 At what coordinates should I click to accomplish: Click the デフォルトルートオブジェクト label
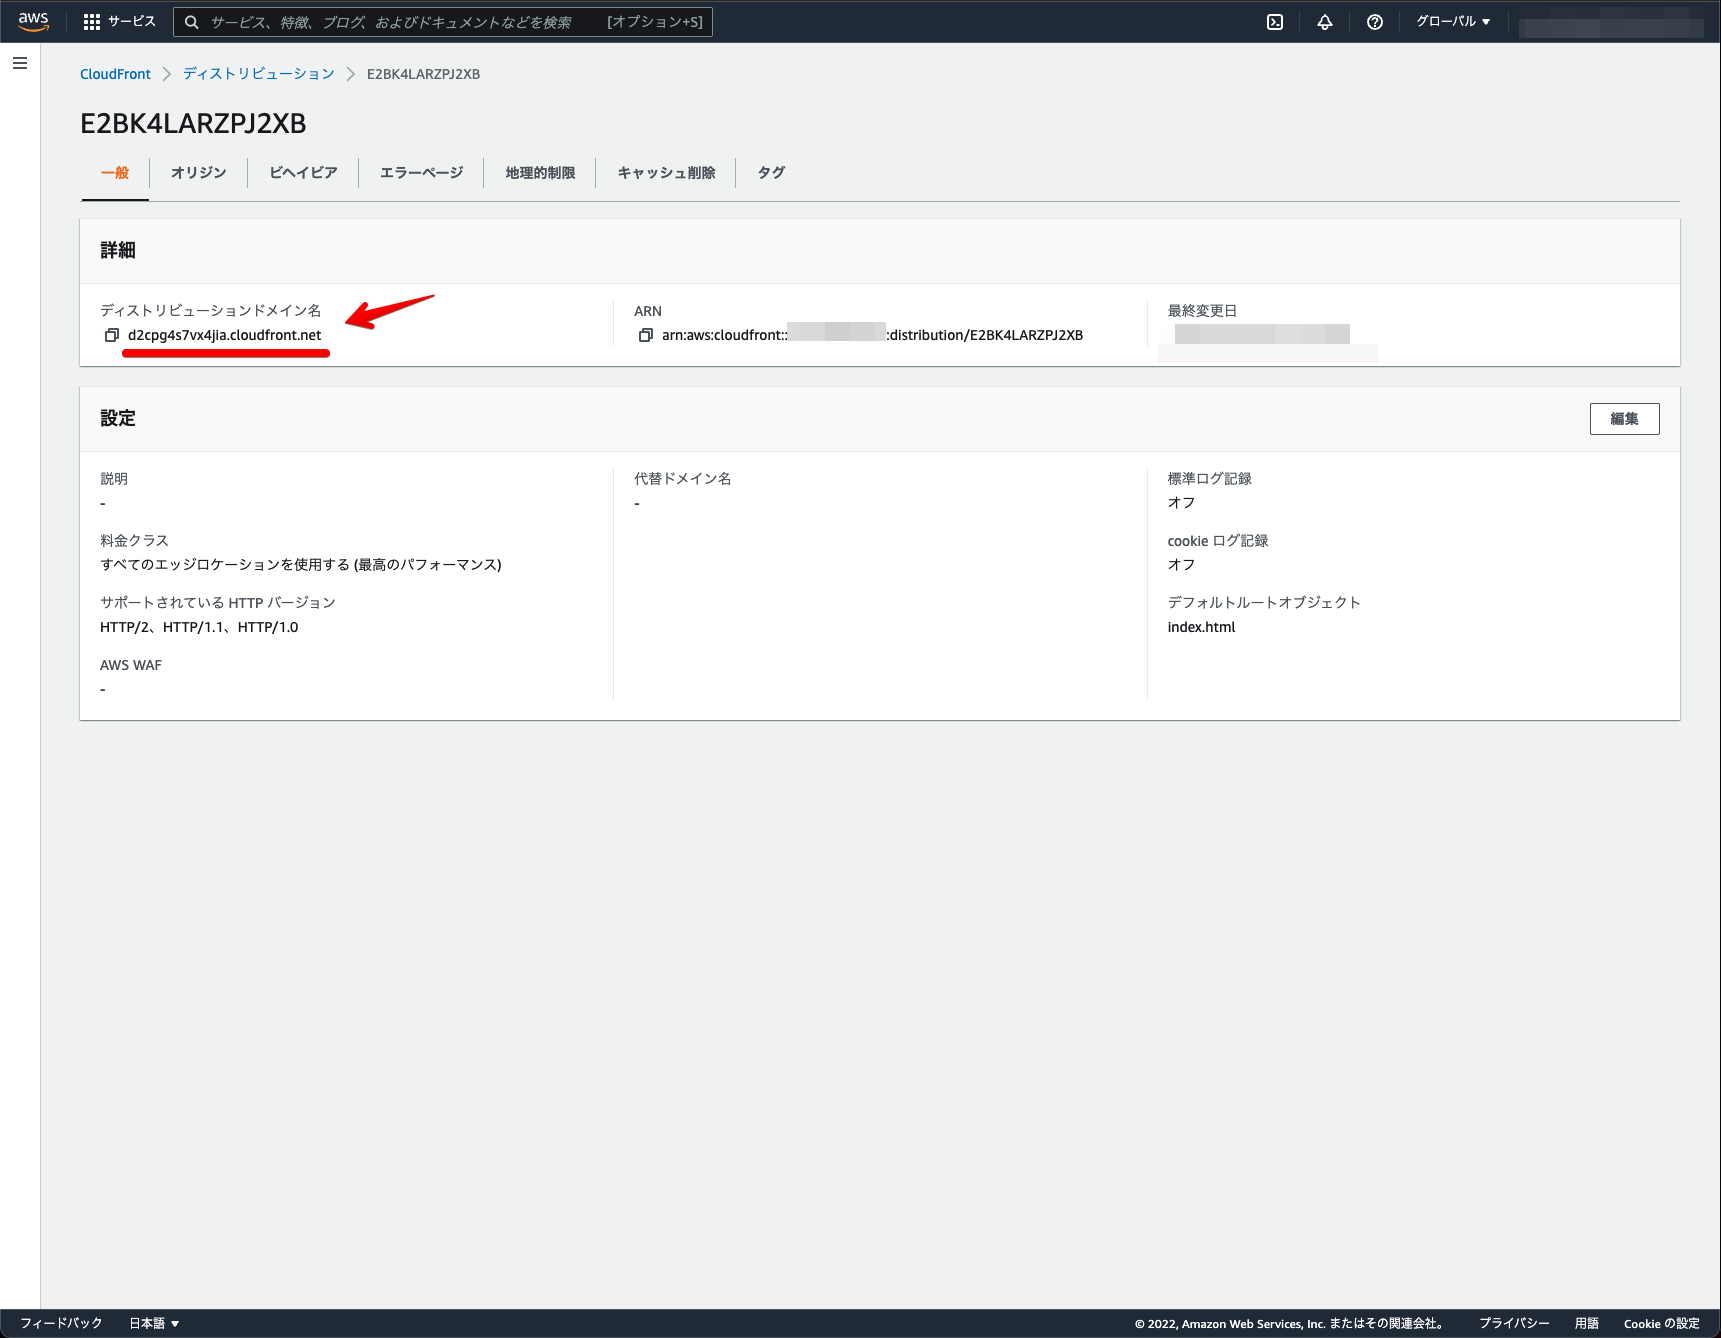click(x=1263, y=603)
